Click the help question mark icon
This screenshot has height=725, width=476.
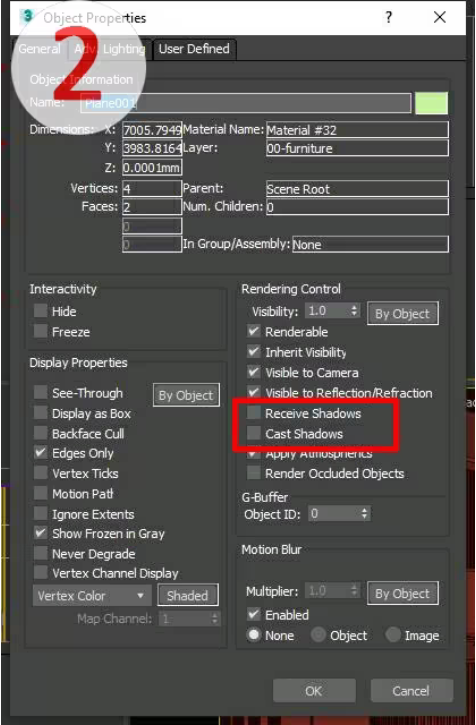coord(389,18)
